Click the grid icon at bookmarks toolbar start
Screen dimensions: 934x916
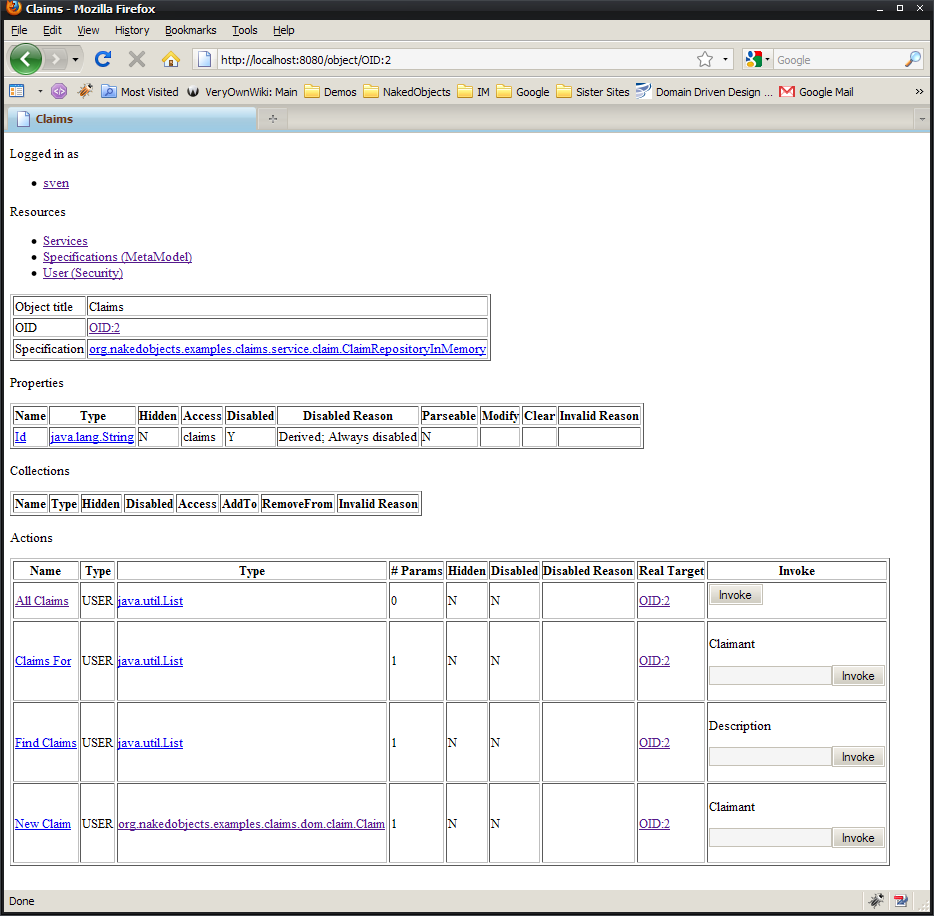point(17,91)
